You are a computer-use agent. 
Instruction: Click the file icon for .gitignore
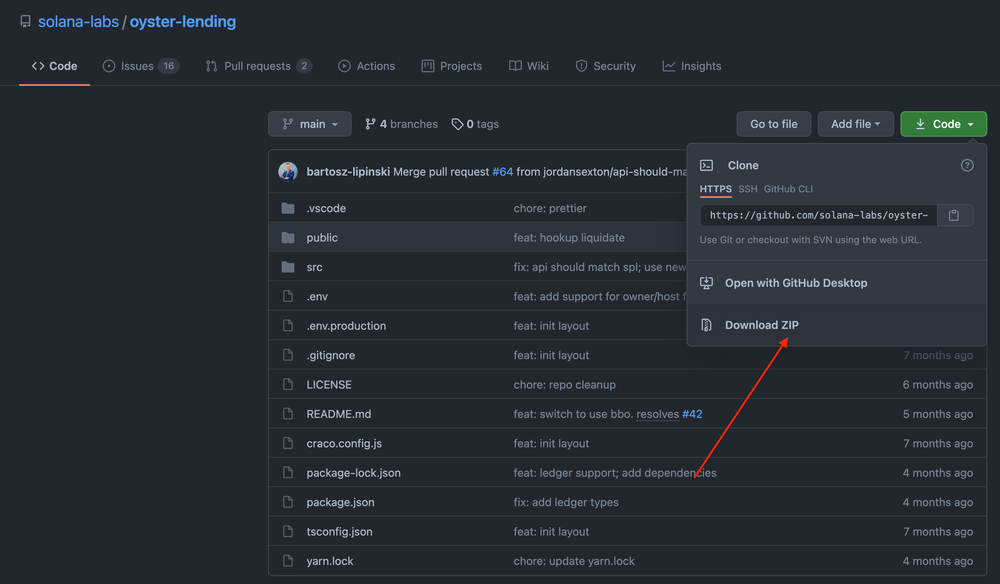(288, 355)
